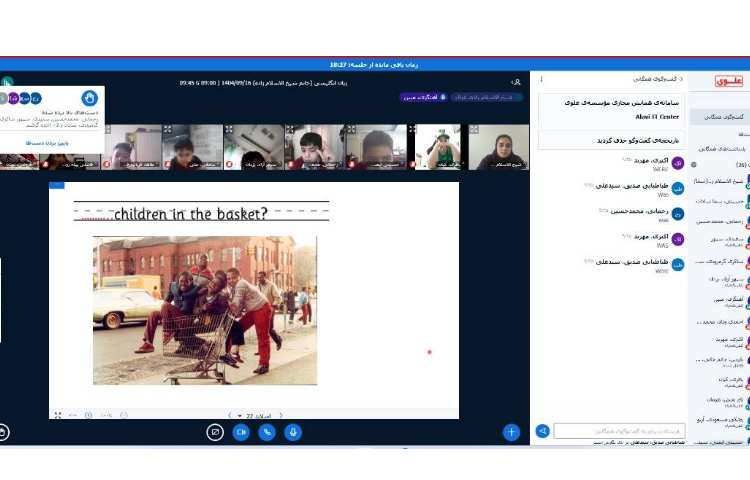This screenshot has width=750, height=480.
Task: Toggle fullscreen for the presentation
Action: (57, 415)
